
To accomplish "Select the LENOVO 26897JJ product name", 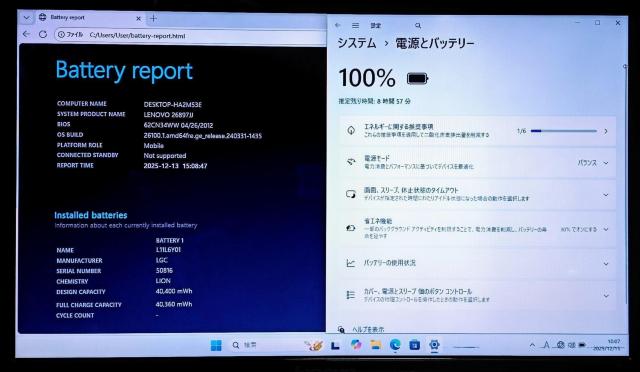I will point(168,115).
